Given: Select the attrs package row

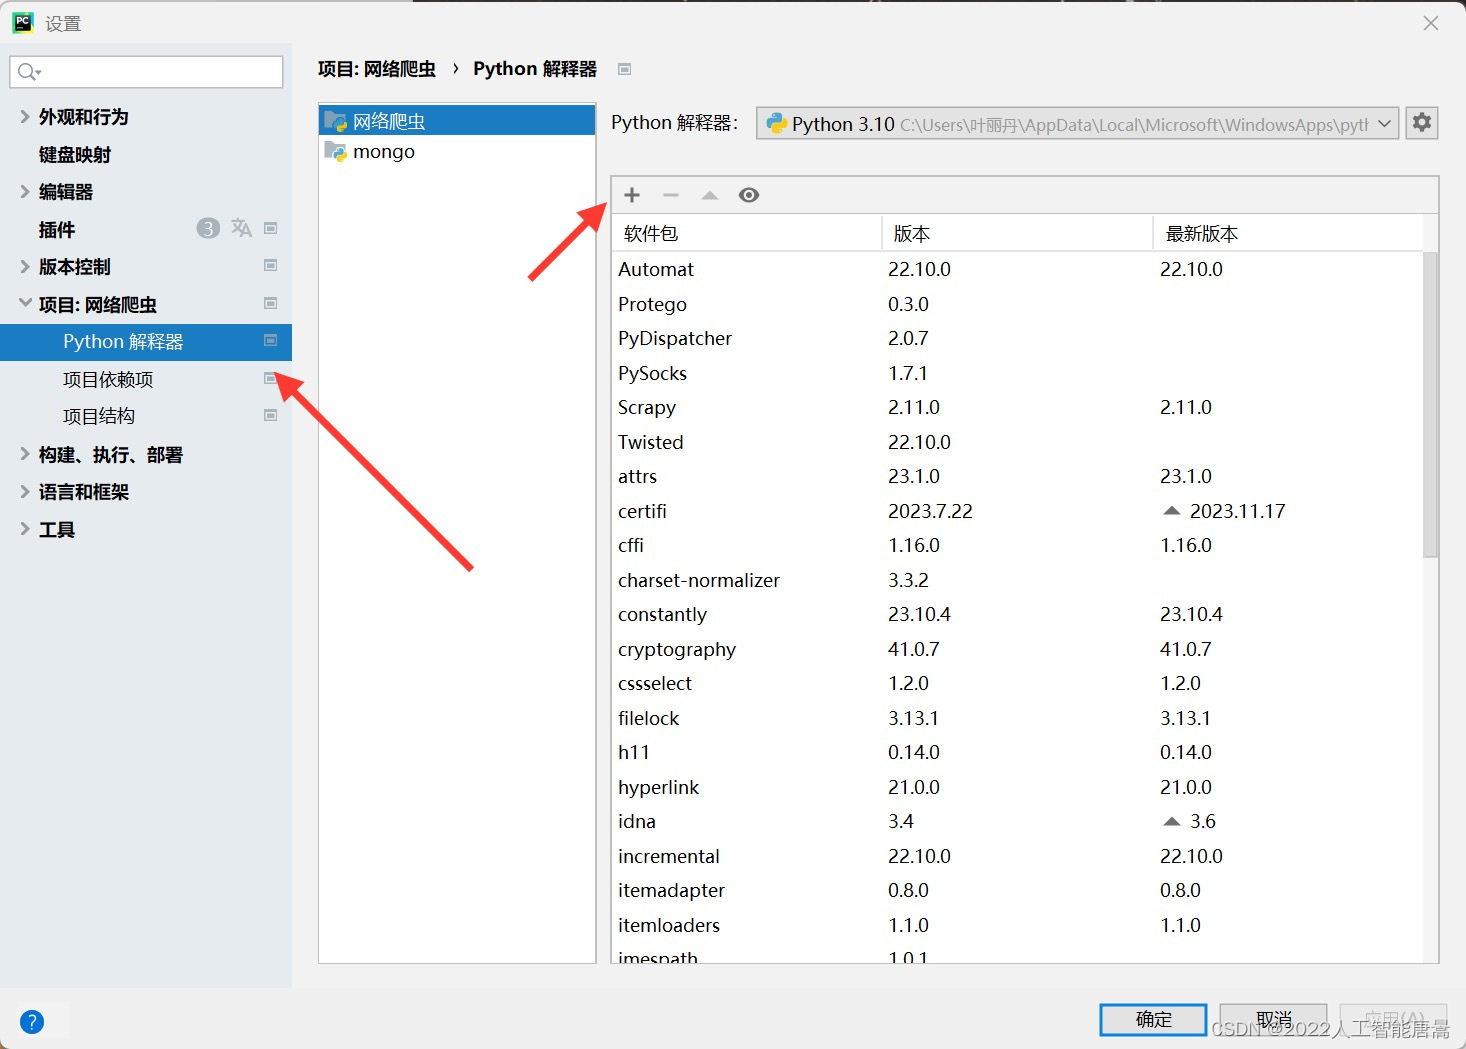Looking at the screenshot, I should pyautogui.click(x=1017, y=476).
